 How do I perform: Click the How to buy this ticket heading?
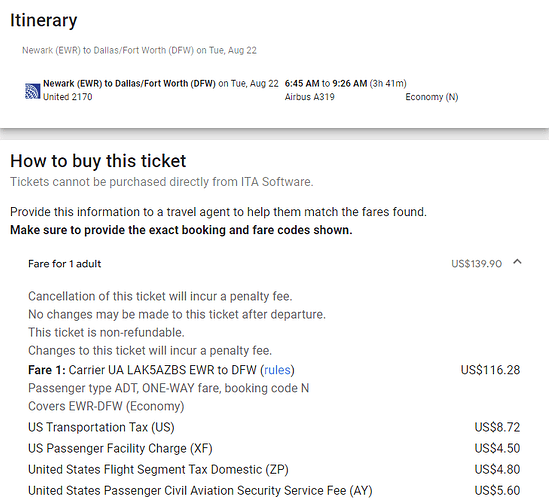(98, 161)
